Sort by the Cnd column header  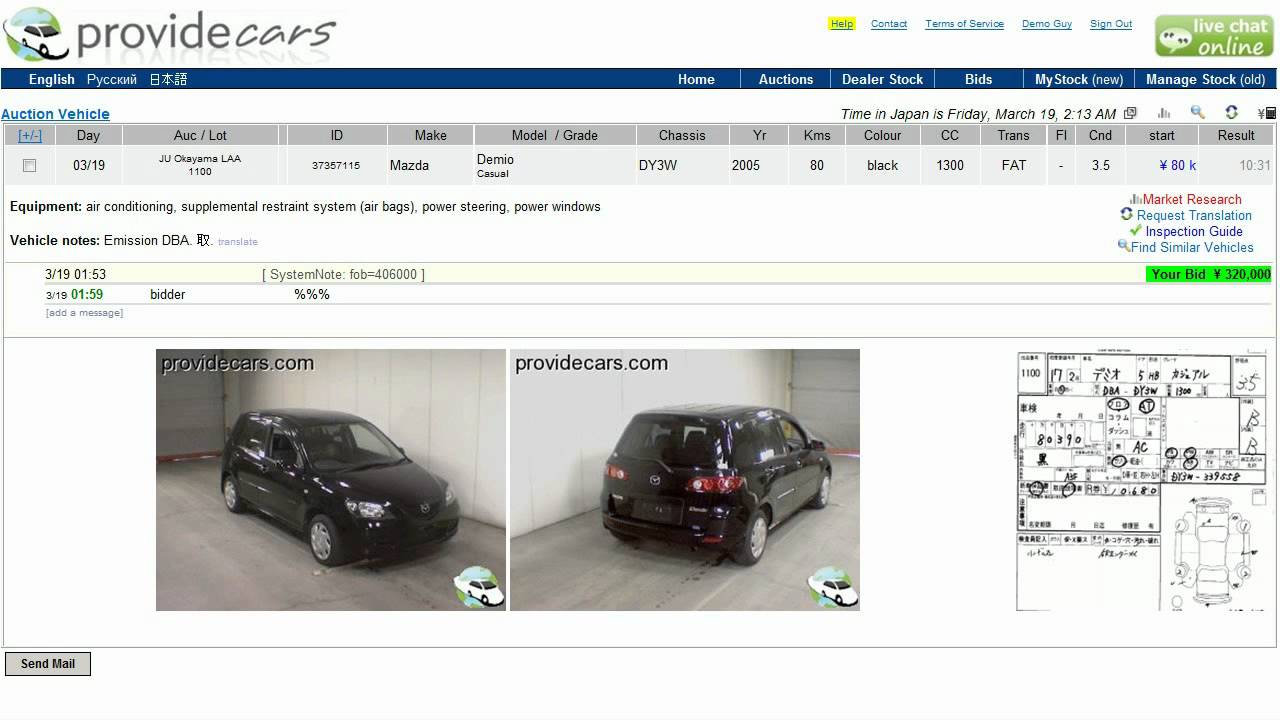coord(1100,135)
